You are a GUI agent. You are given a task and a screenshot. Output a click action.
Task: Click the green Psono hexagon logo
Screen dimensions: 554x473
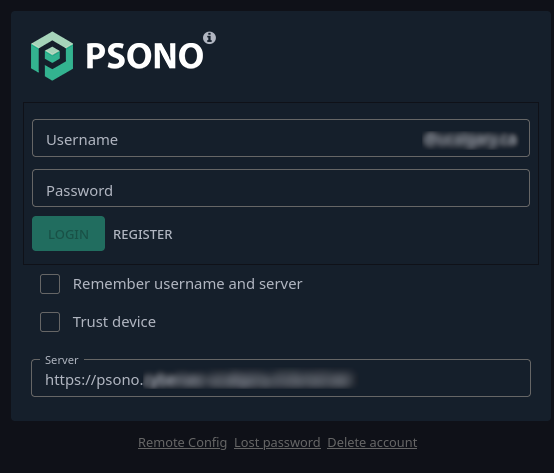pyautogui.click(x=52, y=56)
